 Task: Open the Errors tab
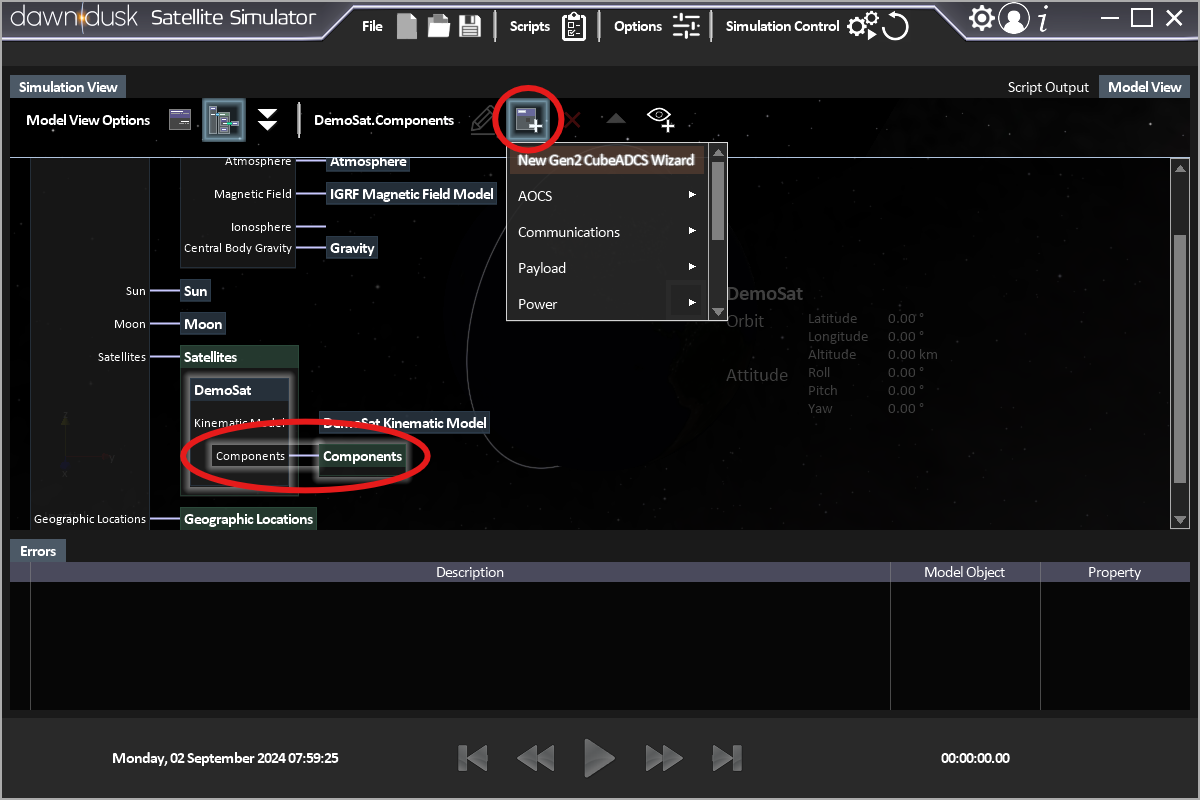point(39,551)
